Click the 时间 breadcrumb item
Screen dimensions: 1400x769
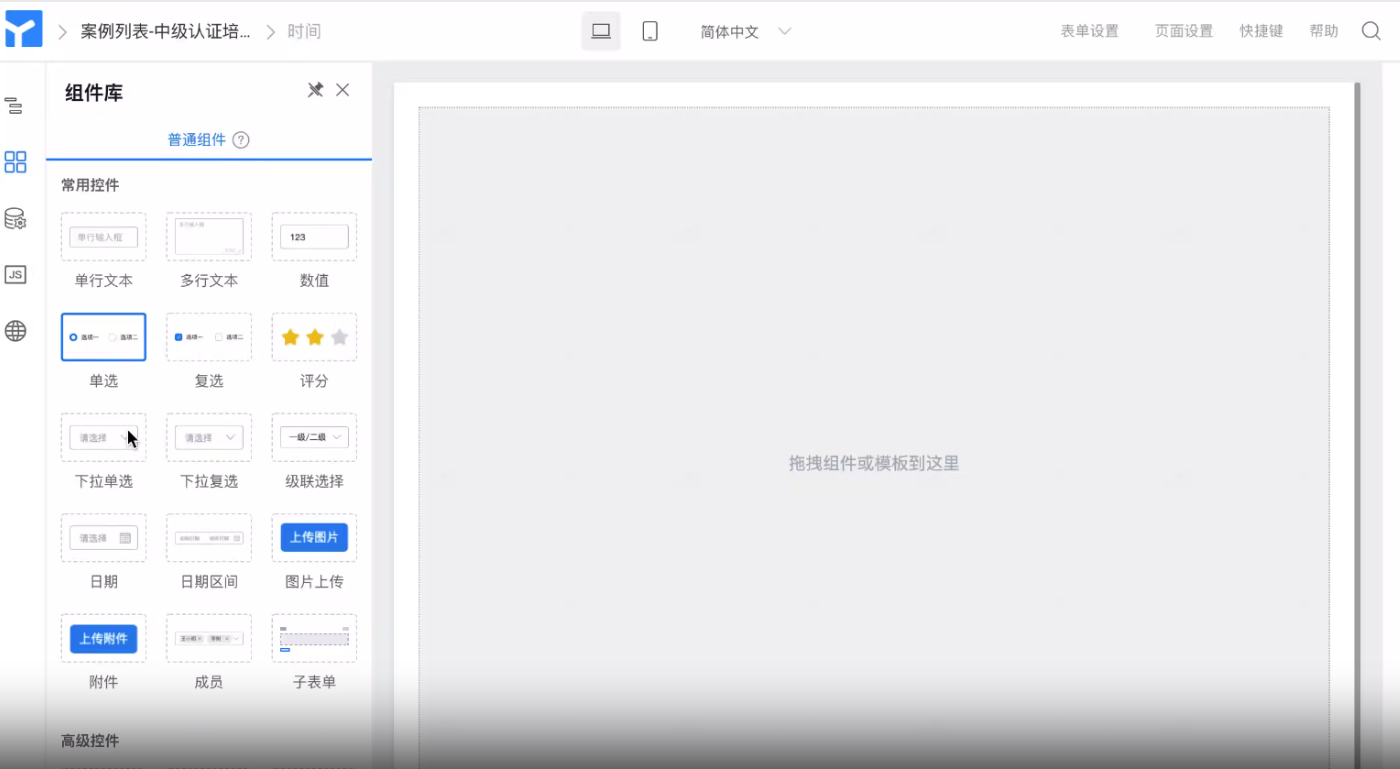[x=304, y=31]
